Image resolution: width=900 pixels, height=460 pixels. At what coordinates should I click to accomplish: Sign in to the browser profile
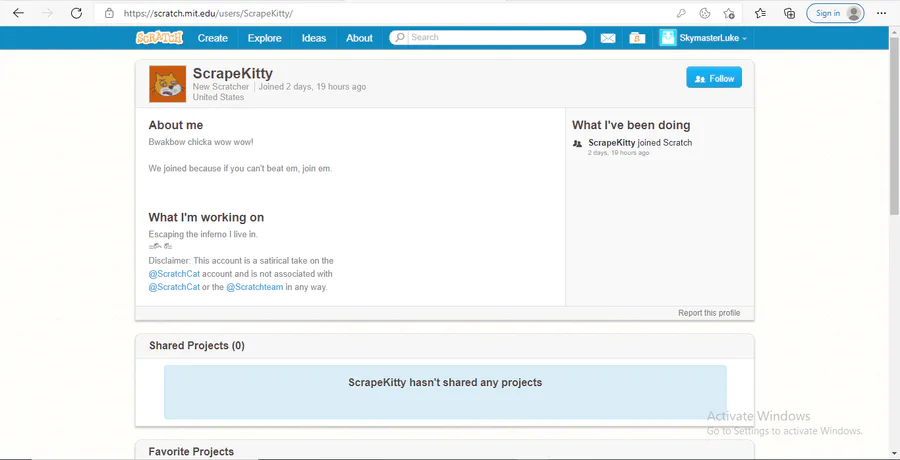(x=835, y=13)
